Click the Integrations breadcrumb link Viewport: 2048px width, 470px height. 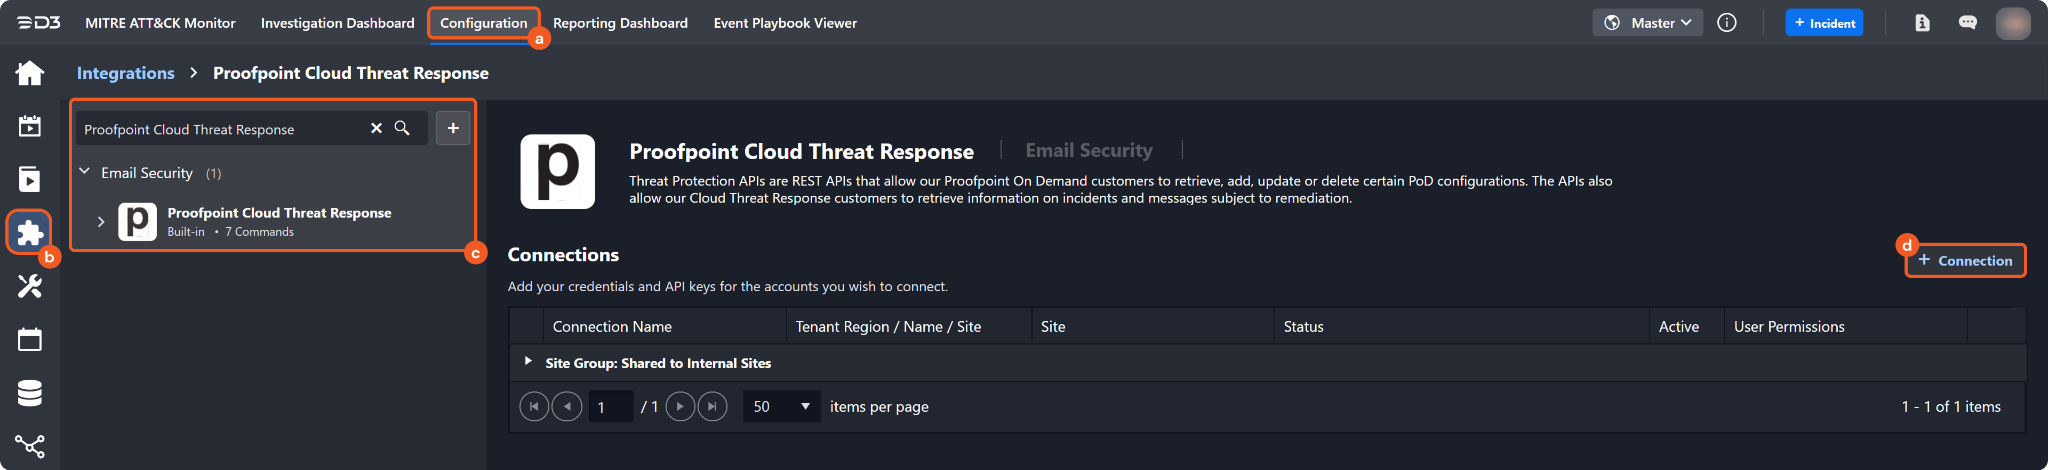click(x=125, y=73)
